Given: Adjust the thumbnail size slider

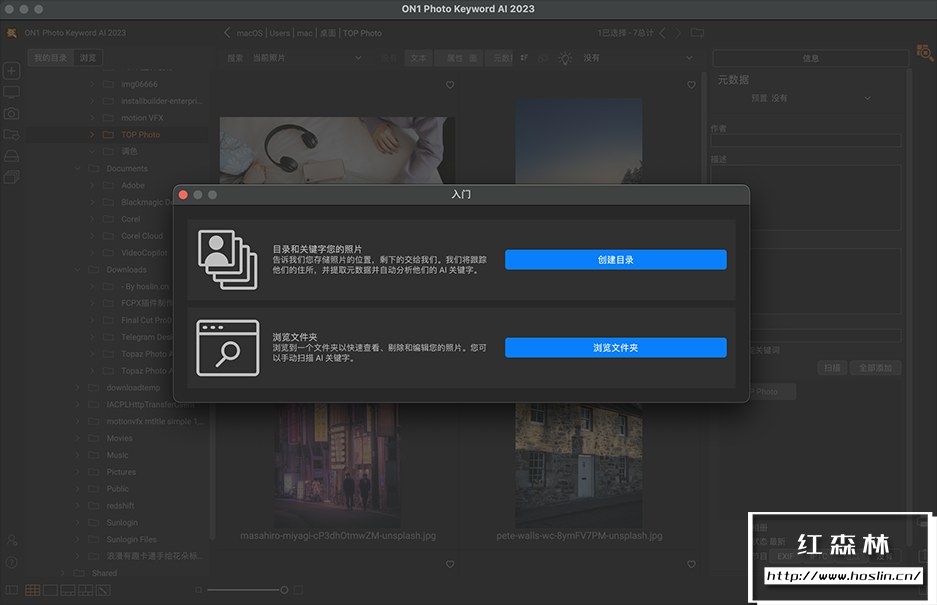Looking at the screenshot, I should click(x=284, y=590).
